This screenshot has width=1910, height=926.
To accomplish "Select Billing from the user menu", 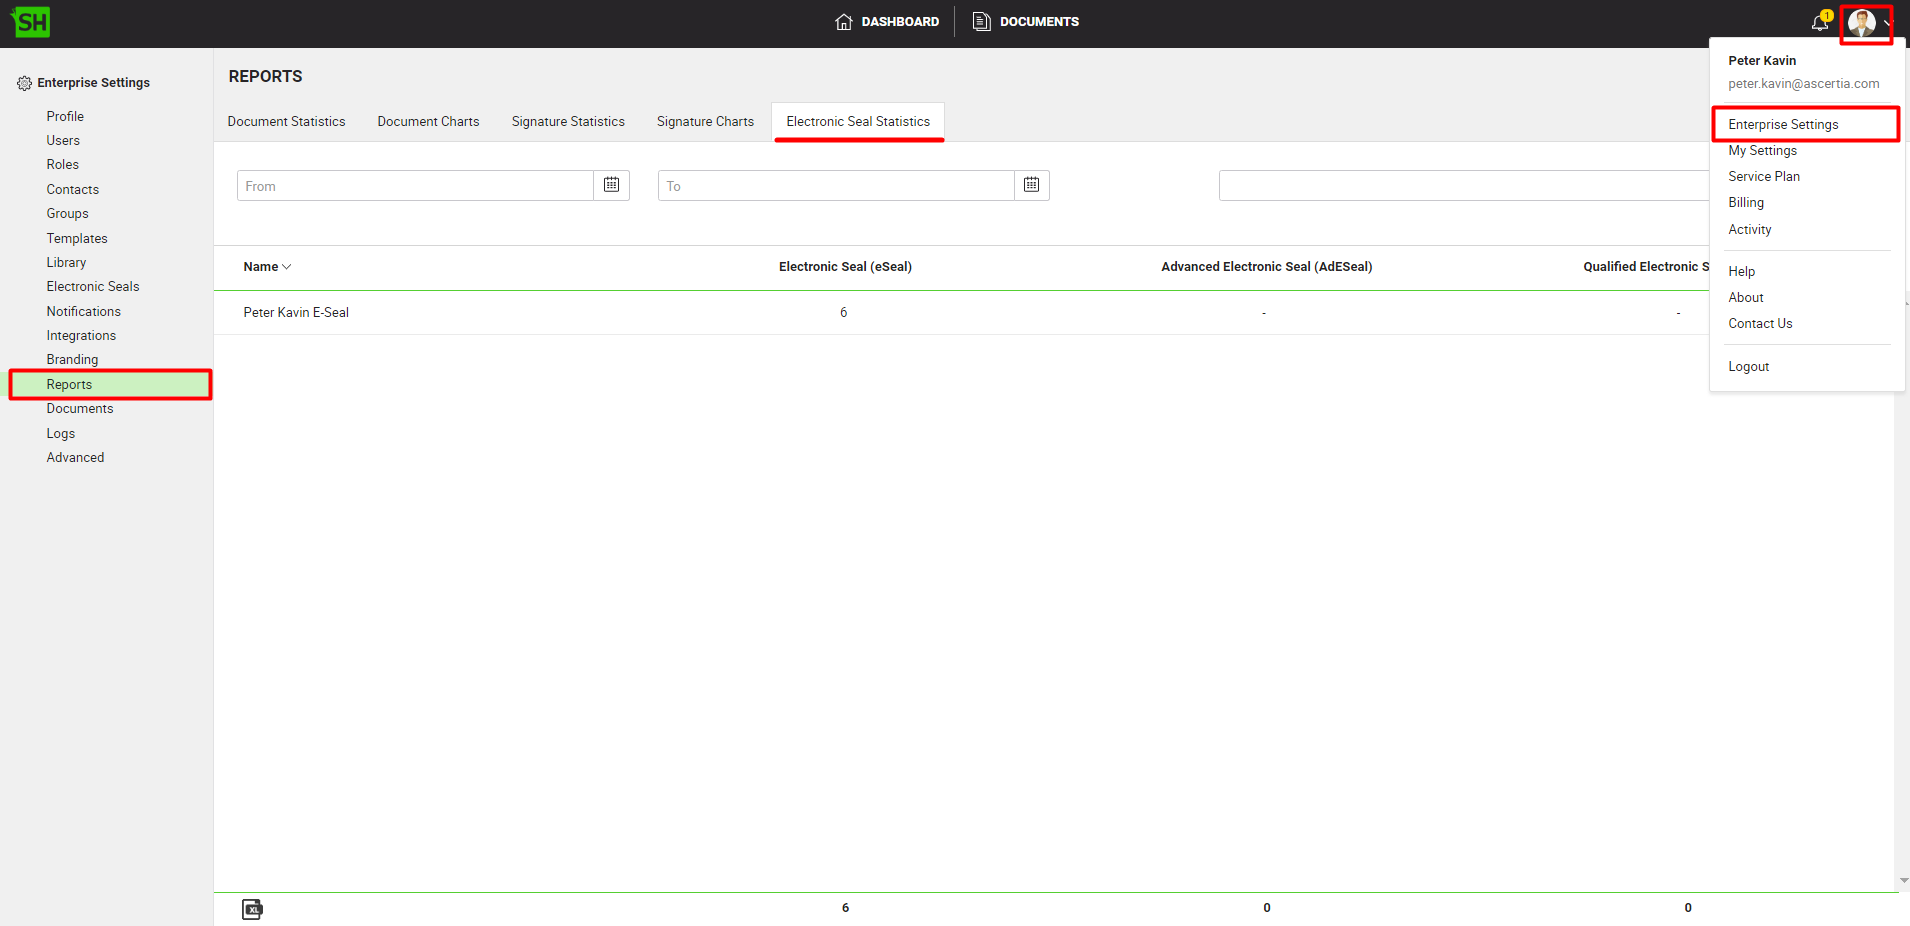I will (1746, 203).
